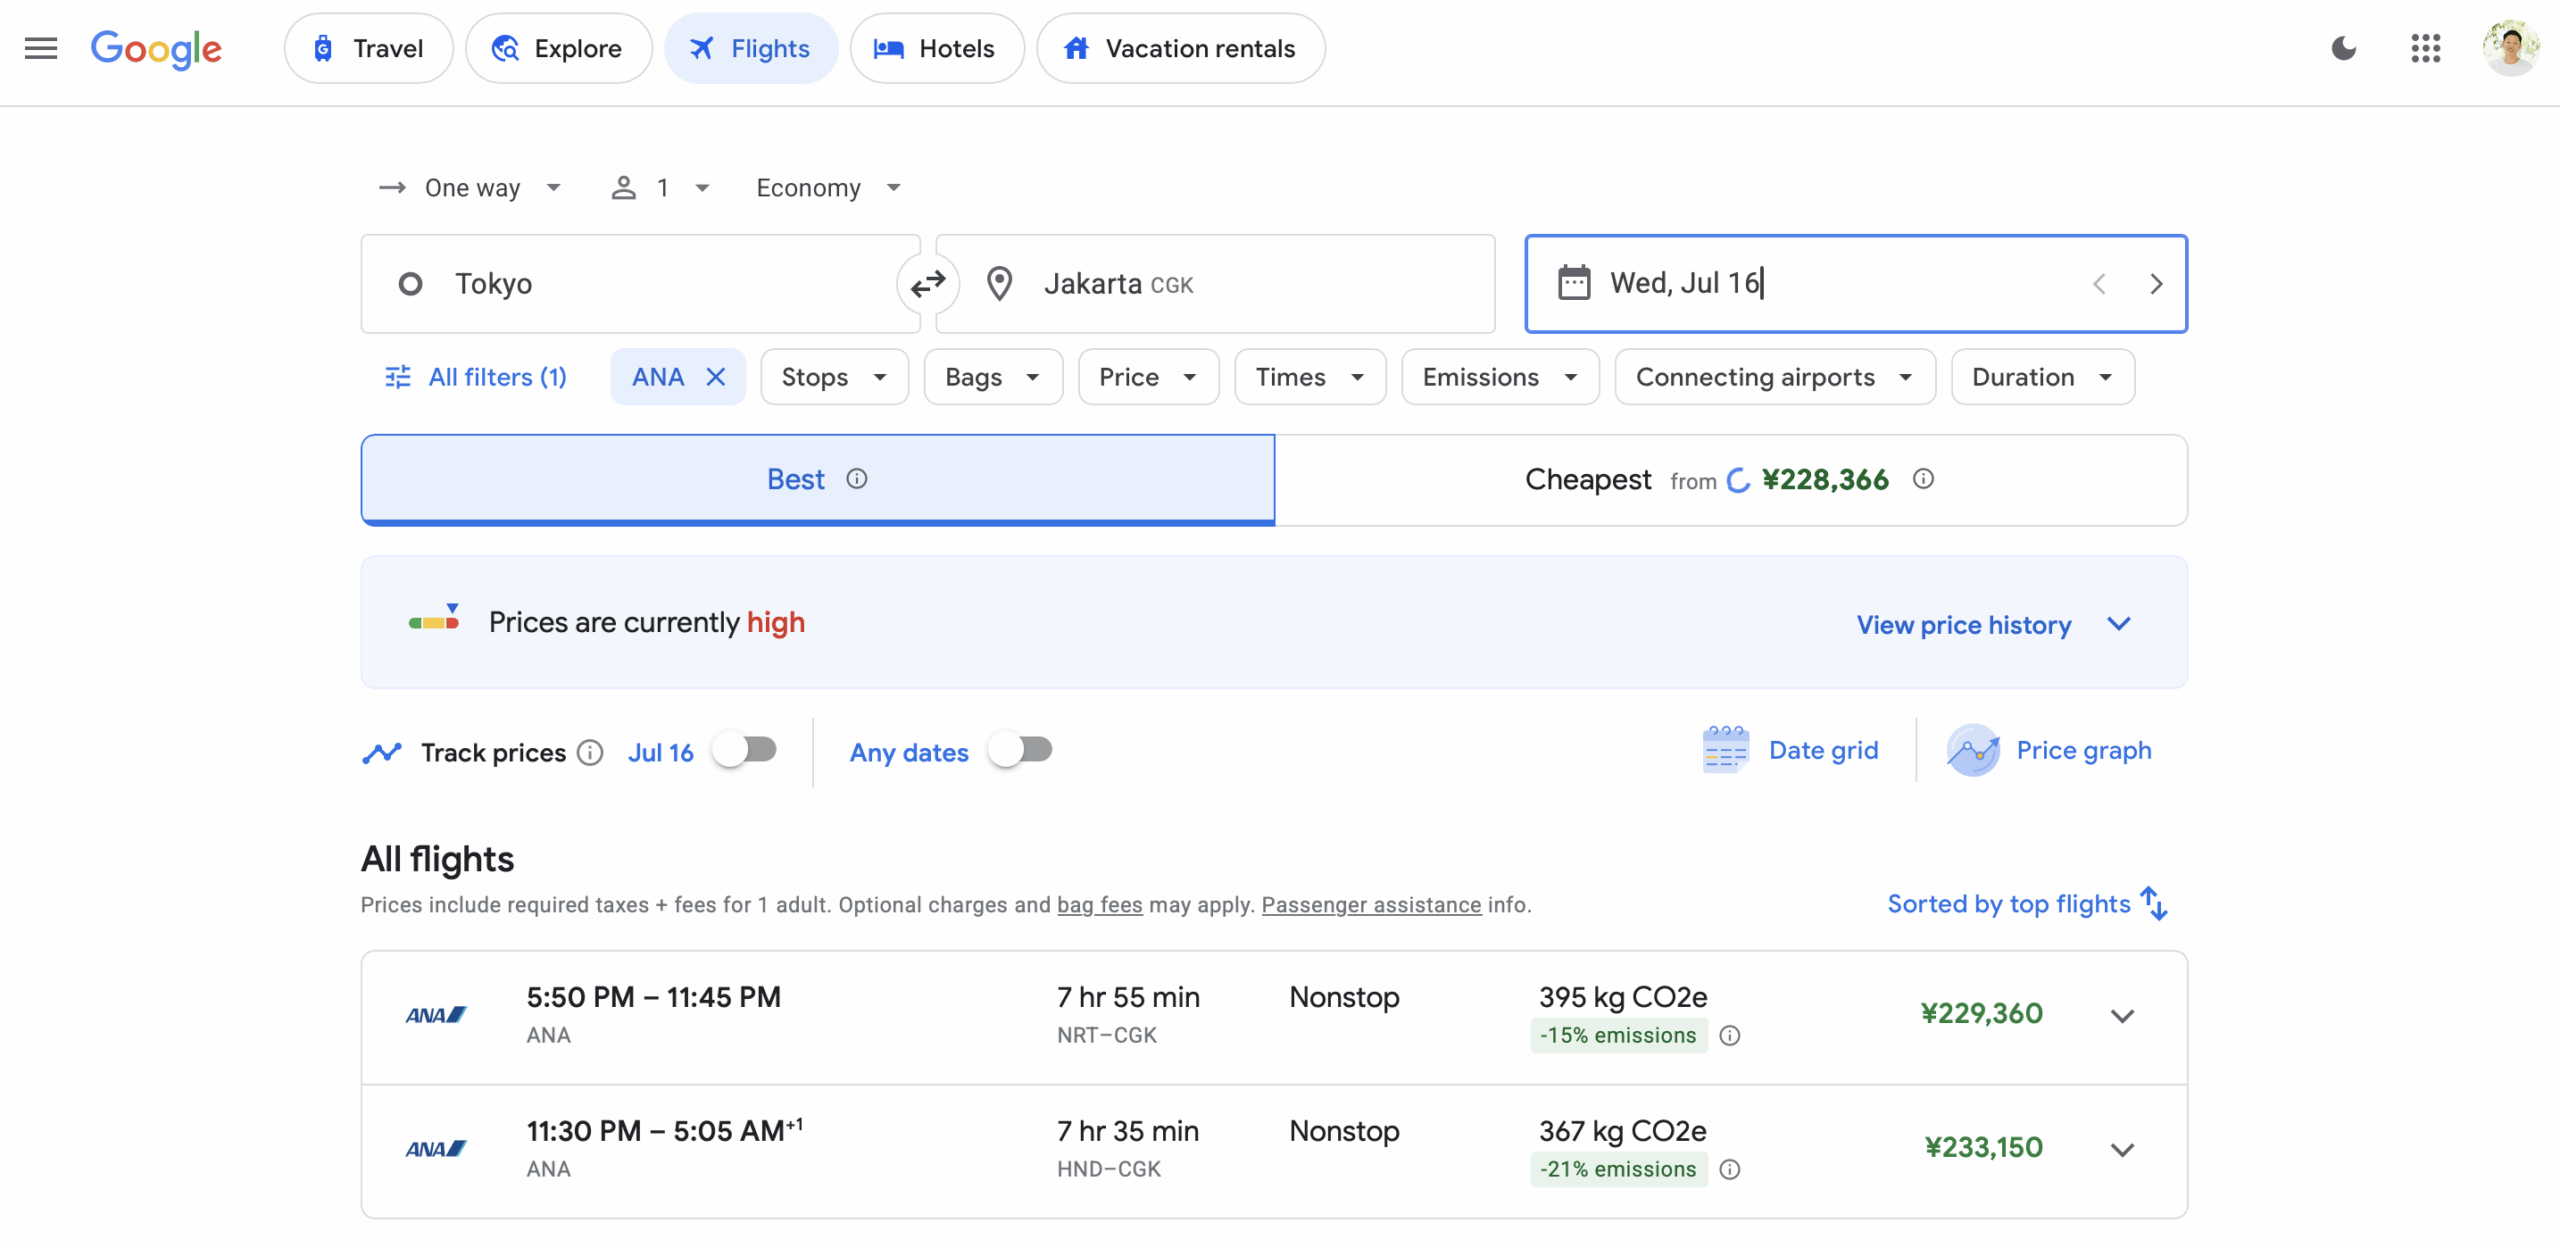2560x1248 pixels.
Task: Open the Stops filter dropdown
Action: coord(834,377)
